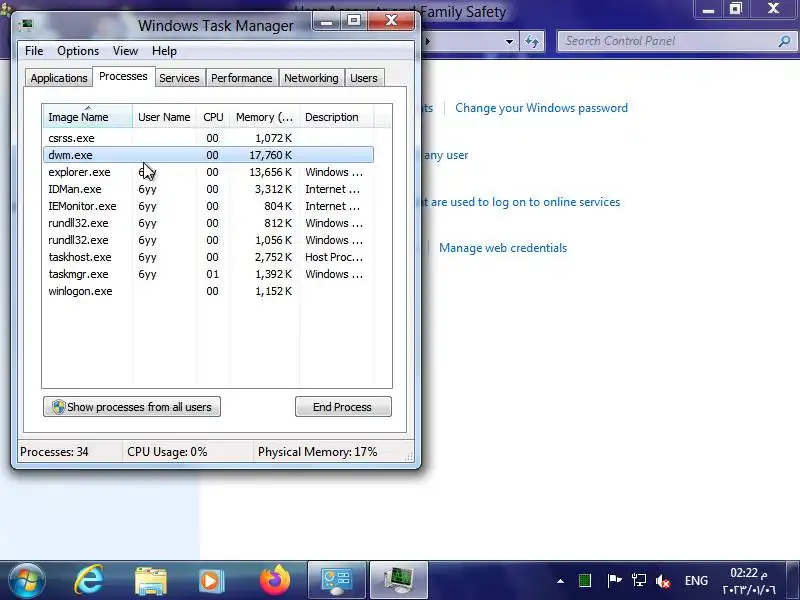Switch to the Networking tab
This screenshot has height=600, width=800.
pos(311,78)
